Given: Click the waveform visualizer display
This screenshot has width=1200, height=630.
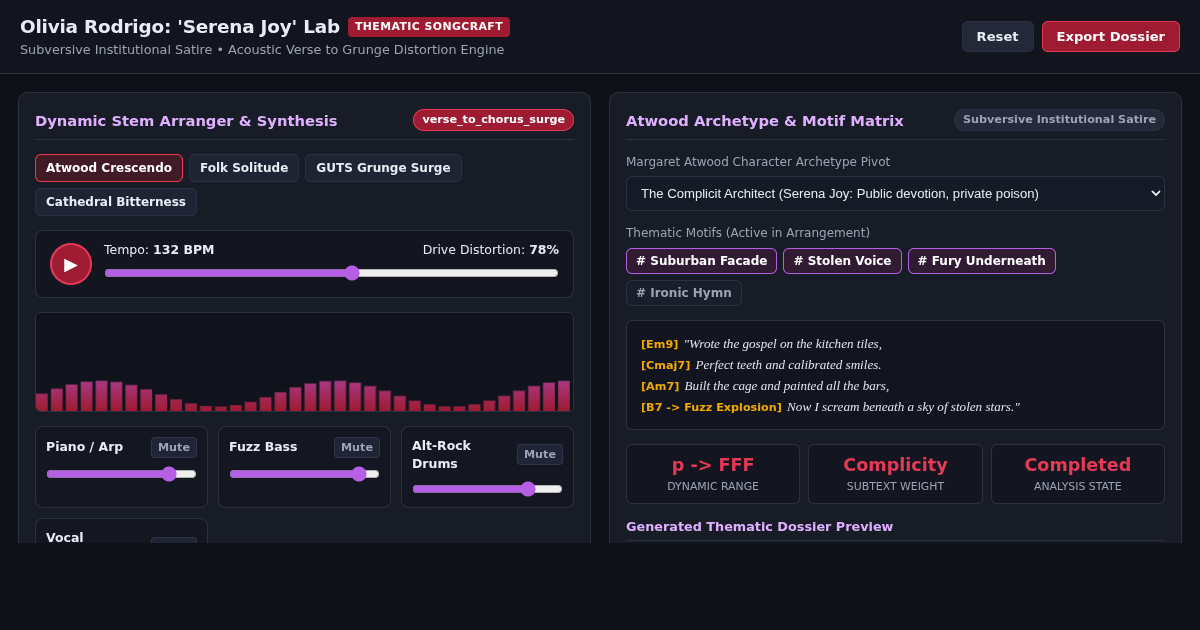Looking at the screenshot, I should pyautogui.click(x=304, y=362).
